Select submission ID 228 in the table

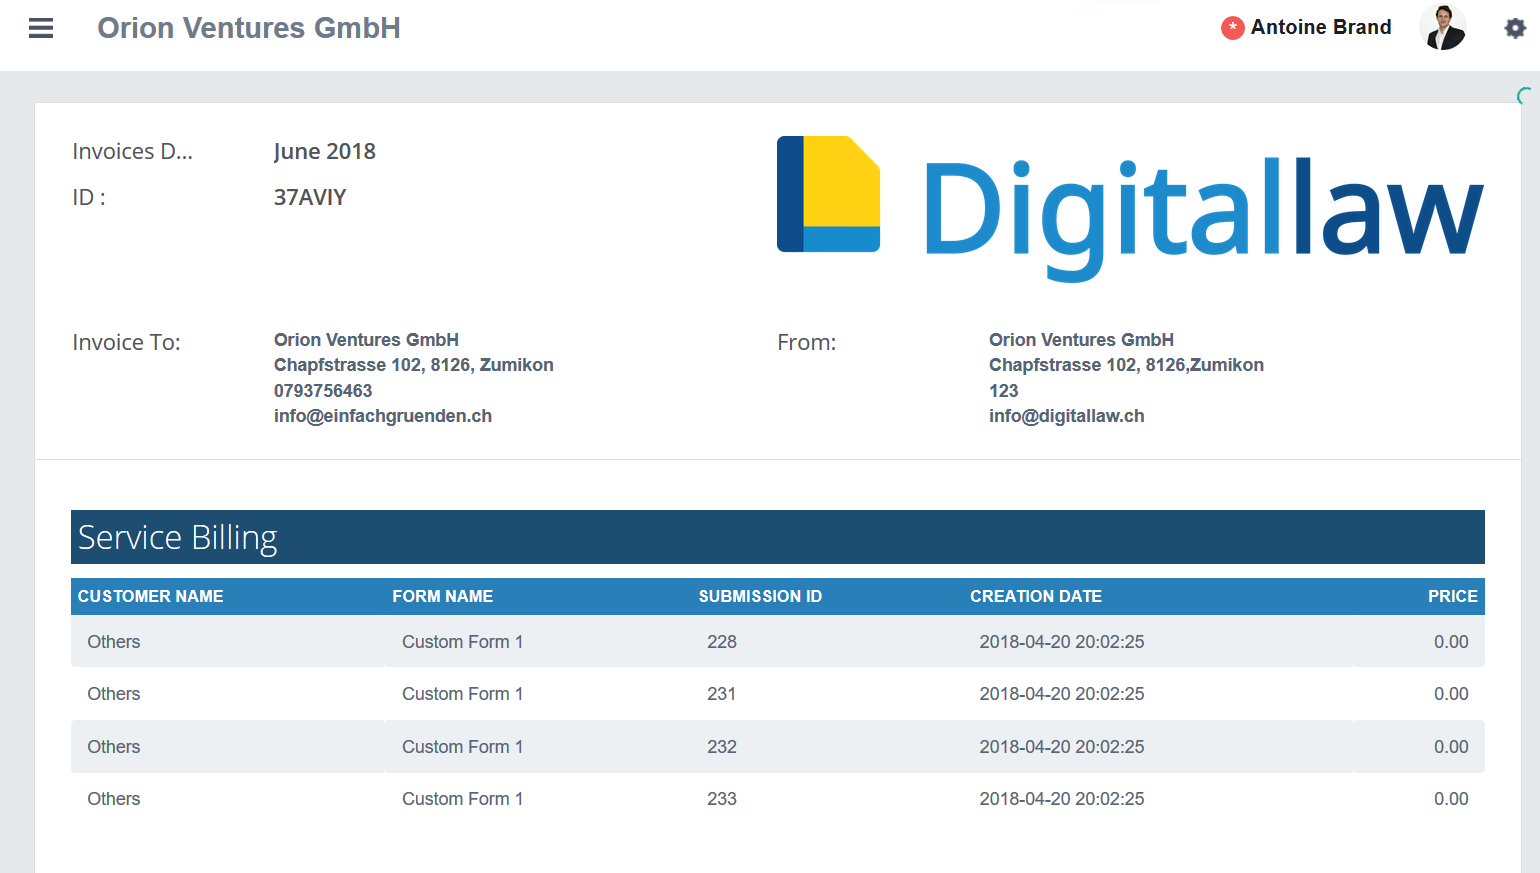click(x=721, y=642)
